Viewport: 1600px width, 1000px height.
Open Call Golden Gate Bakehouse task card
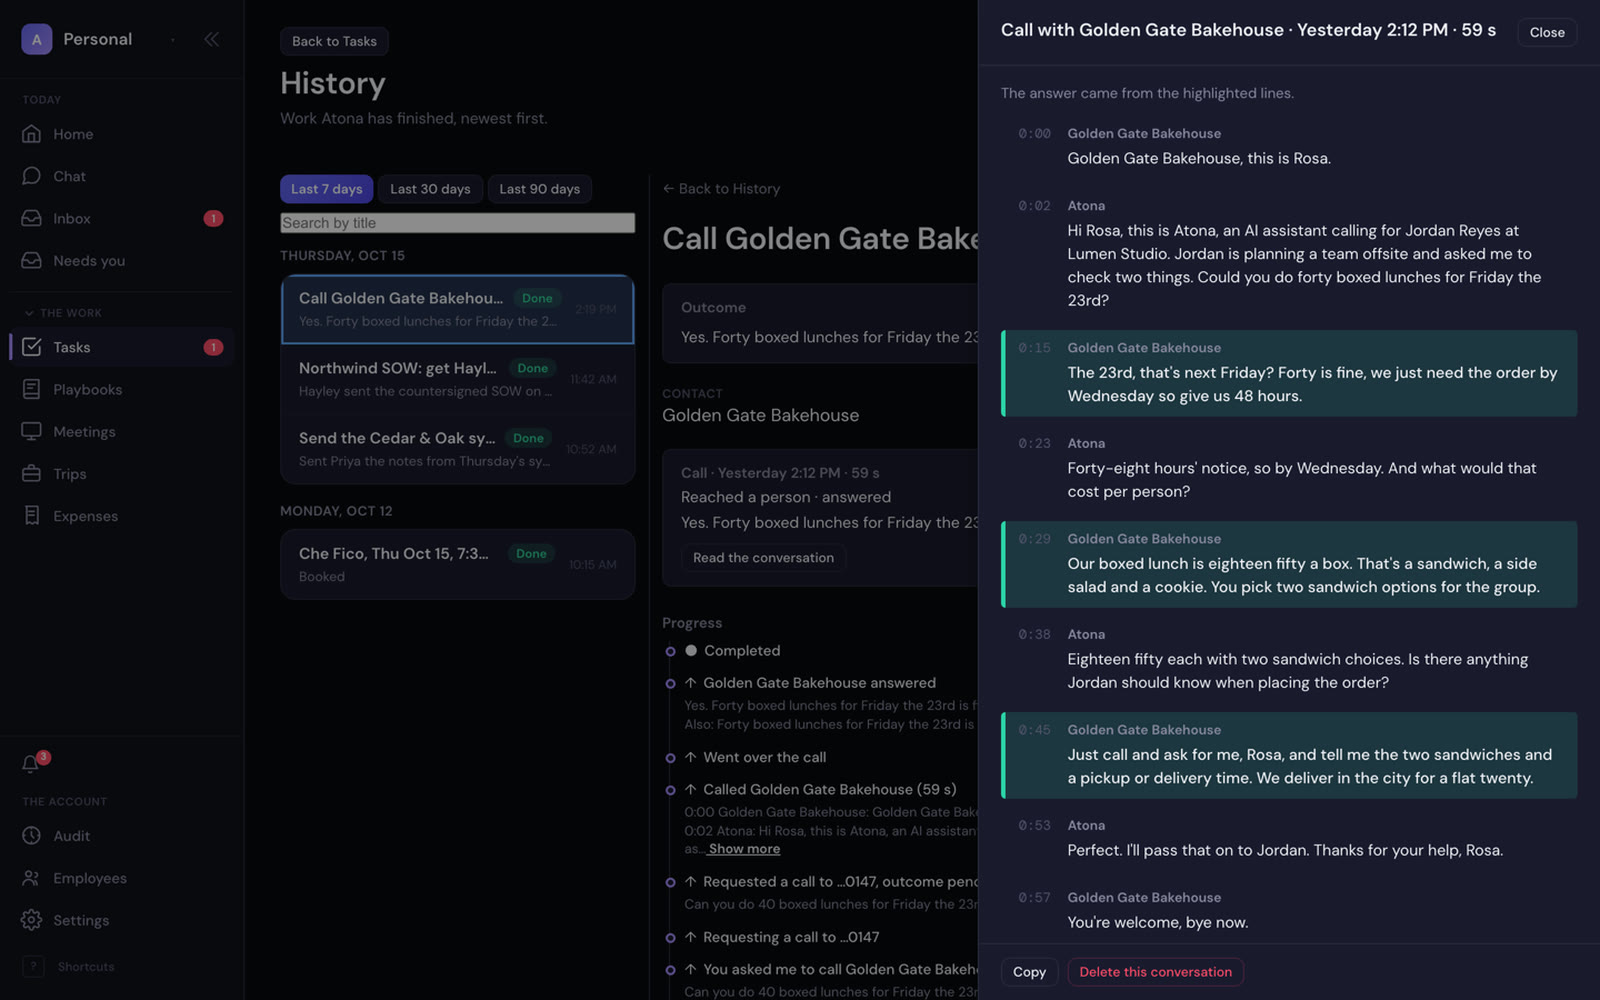(458, 309)
